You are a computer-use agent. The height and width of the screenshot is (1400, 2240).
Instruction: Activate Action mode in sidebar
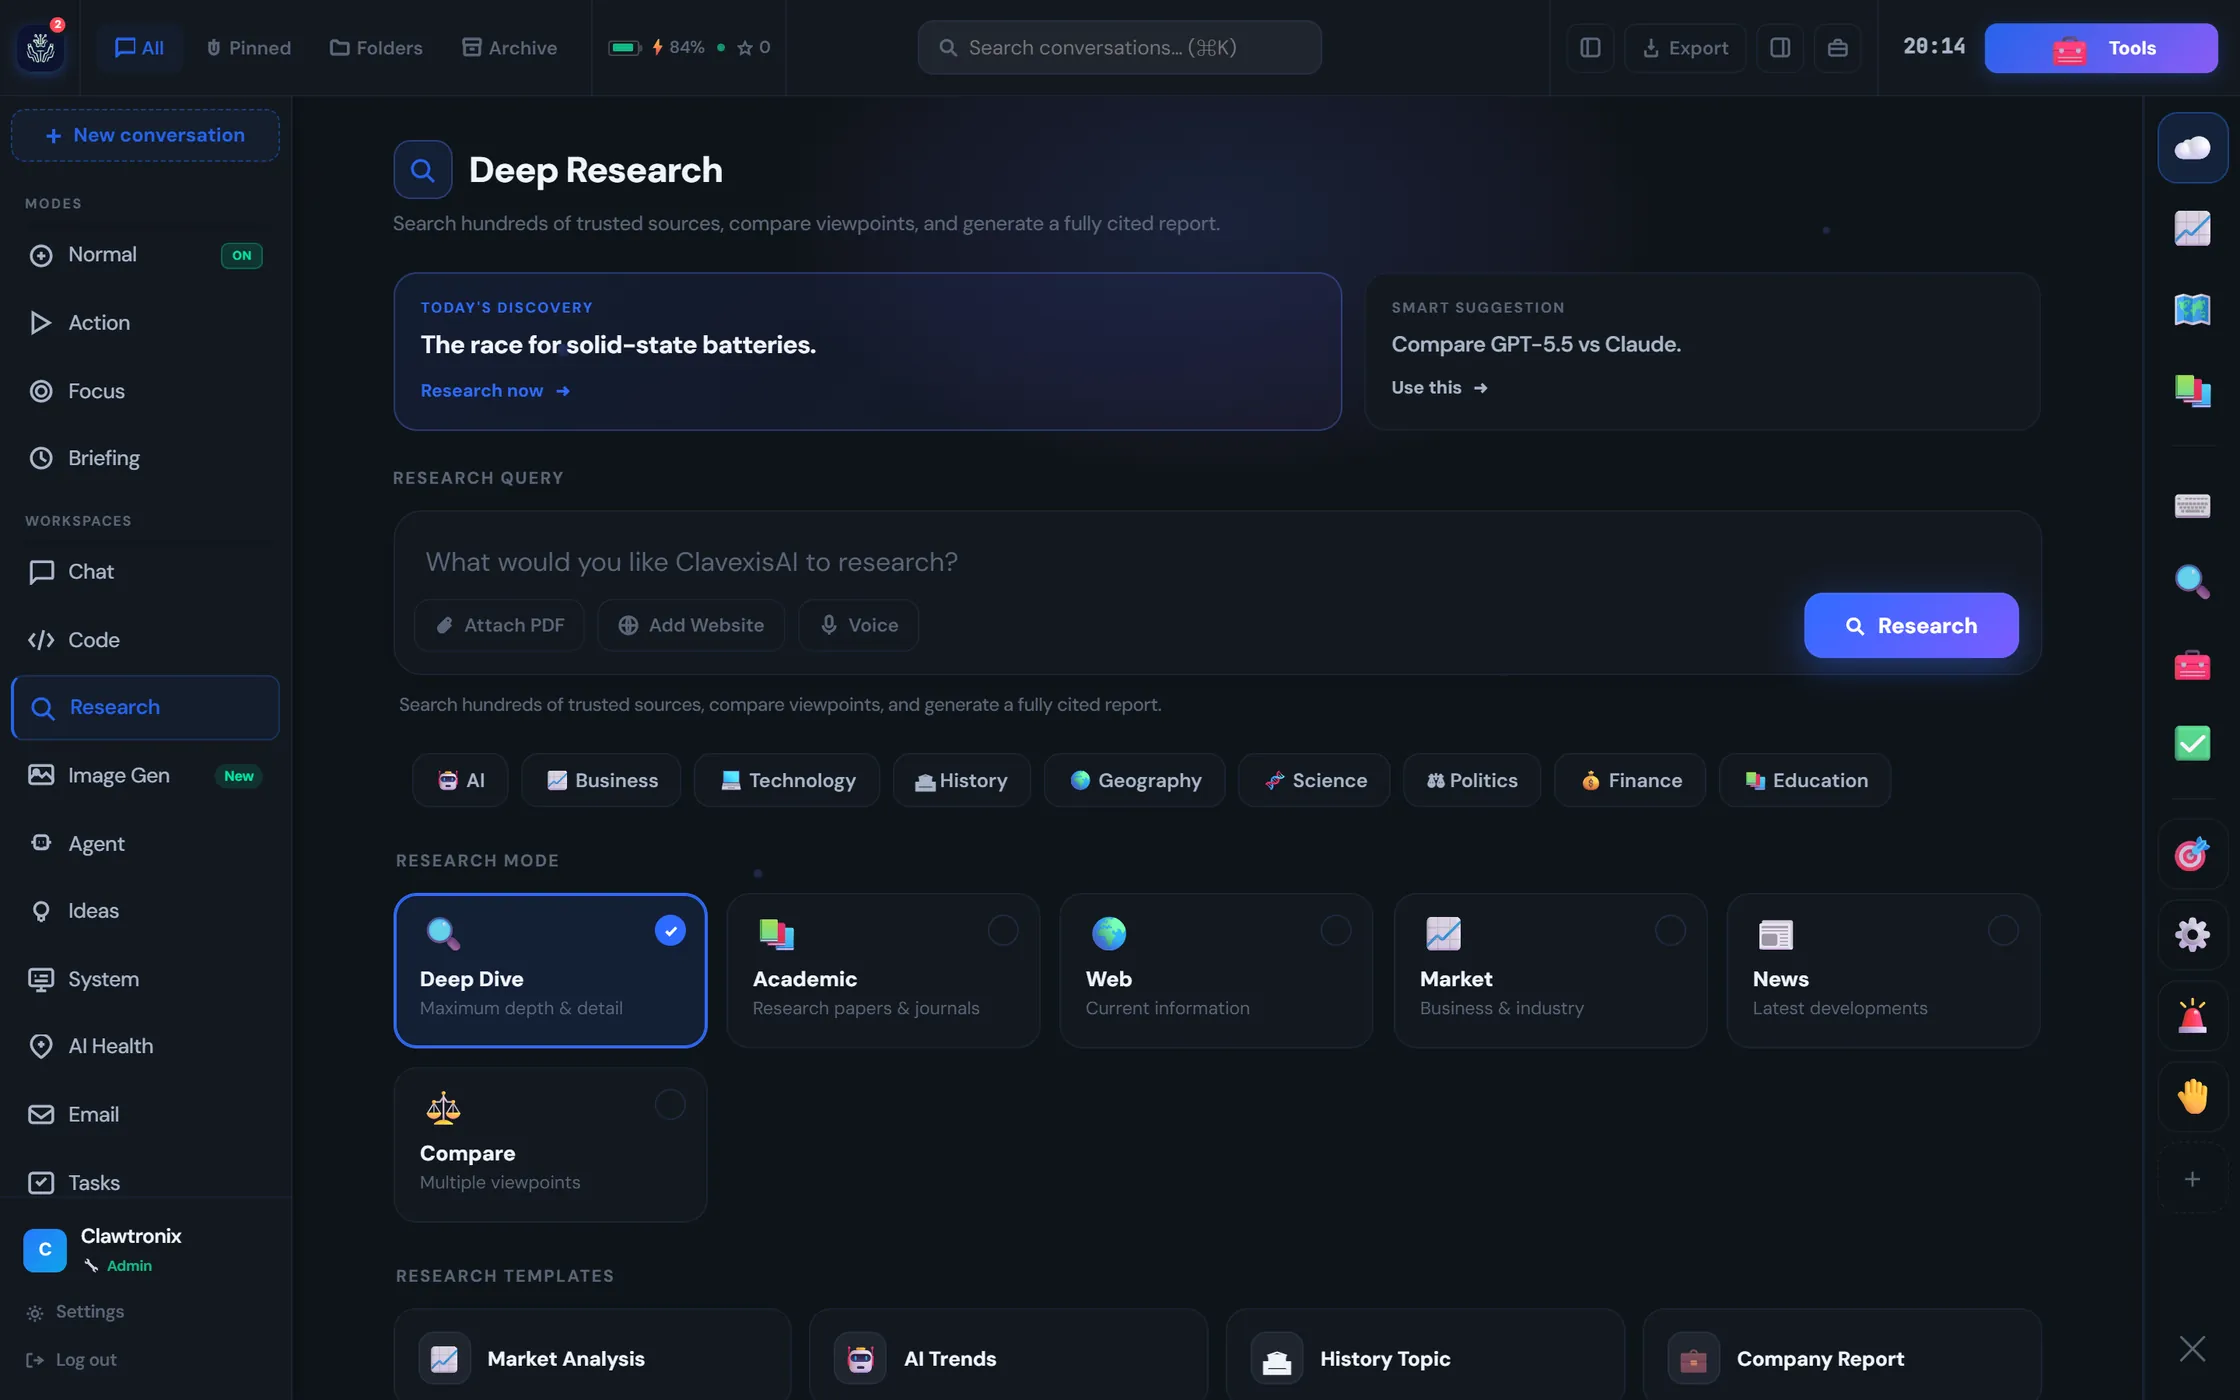(145, 322)
